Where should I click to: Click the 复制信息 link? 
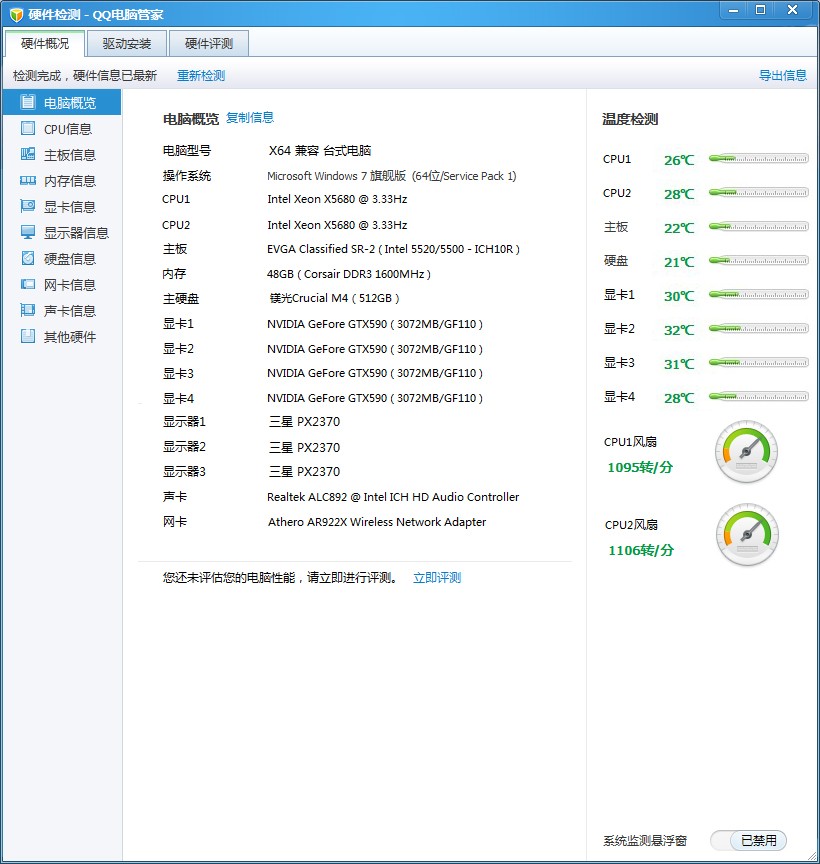click(250, 117)
